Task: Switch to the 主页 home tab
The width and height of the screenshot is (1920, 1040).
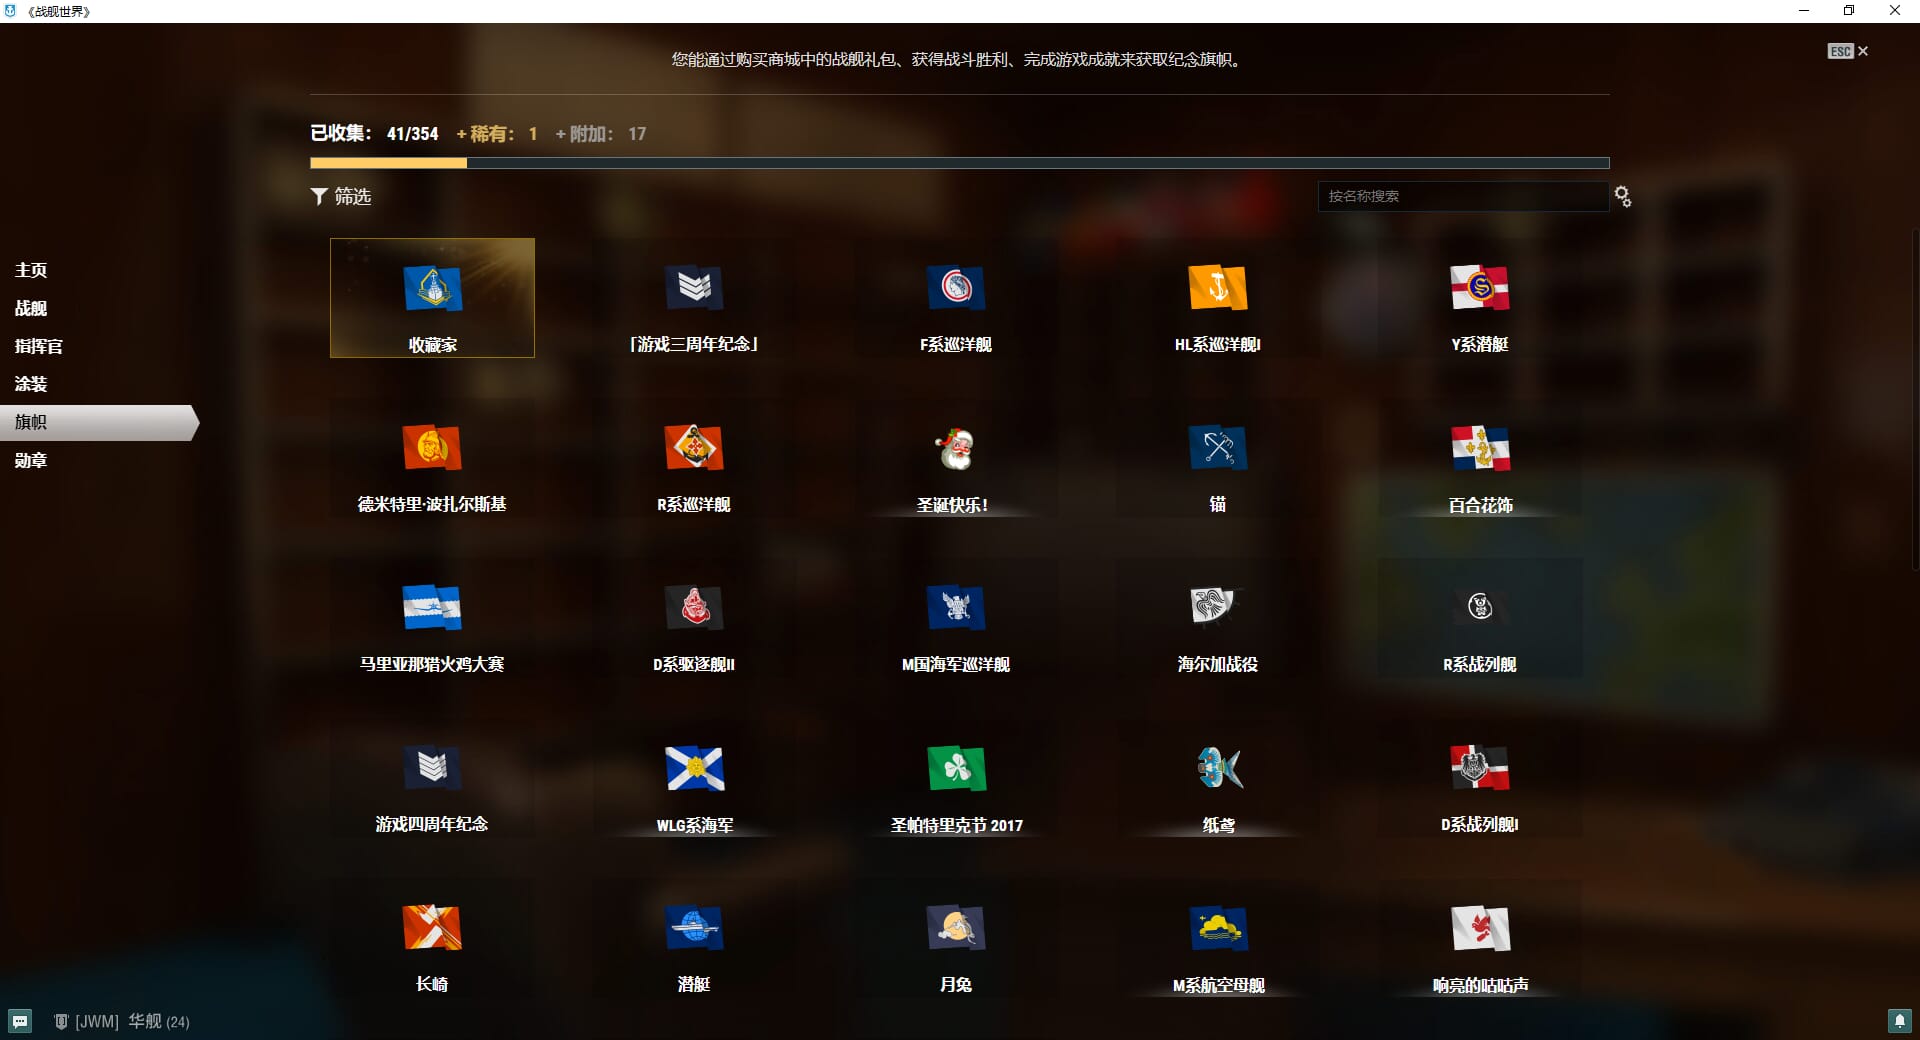Action: click(x=31, y=270)
